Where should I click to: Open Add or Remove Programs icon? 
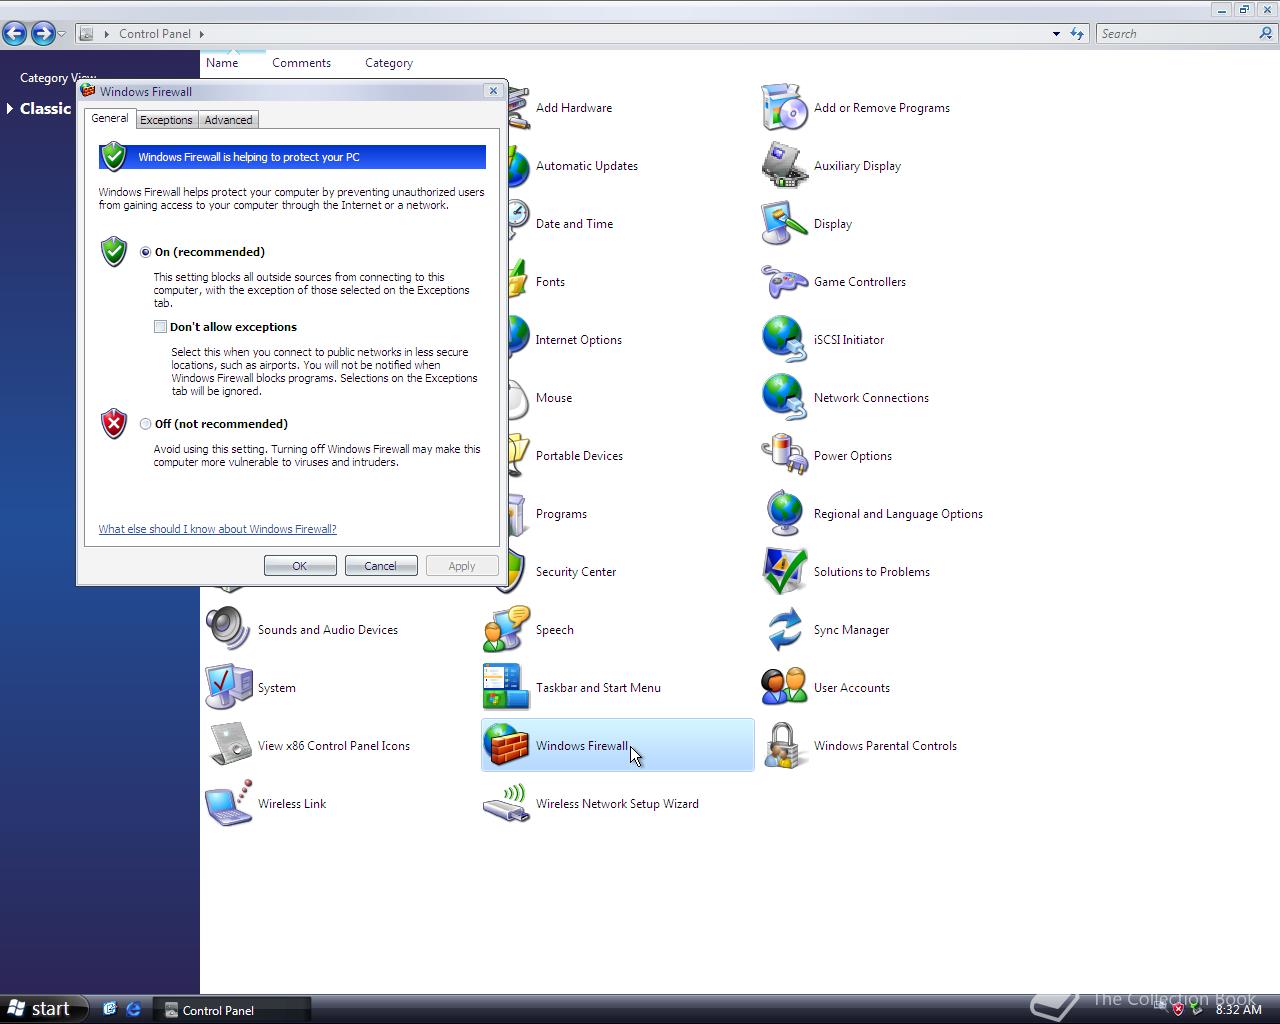784,107
